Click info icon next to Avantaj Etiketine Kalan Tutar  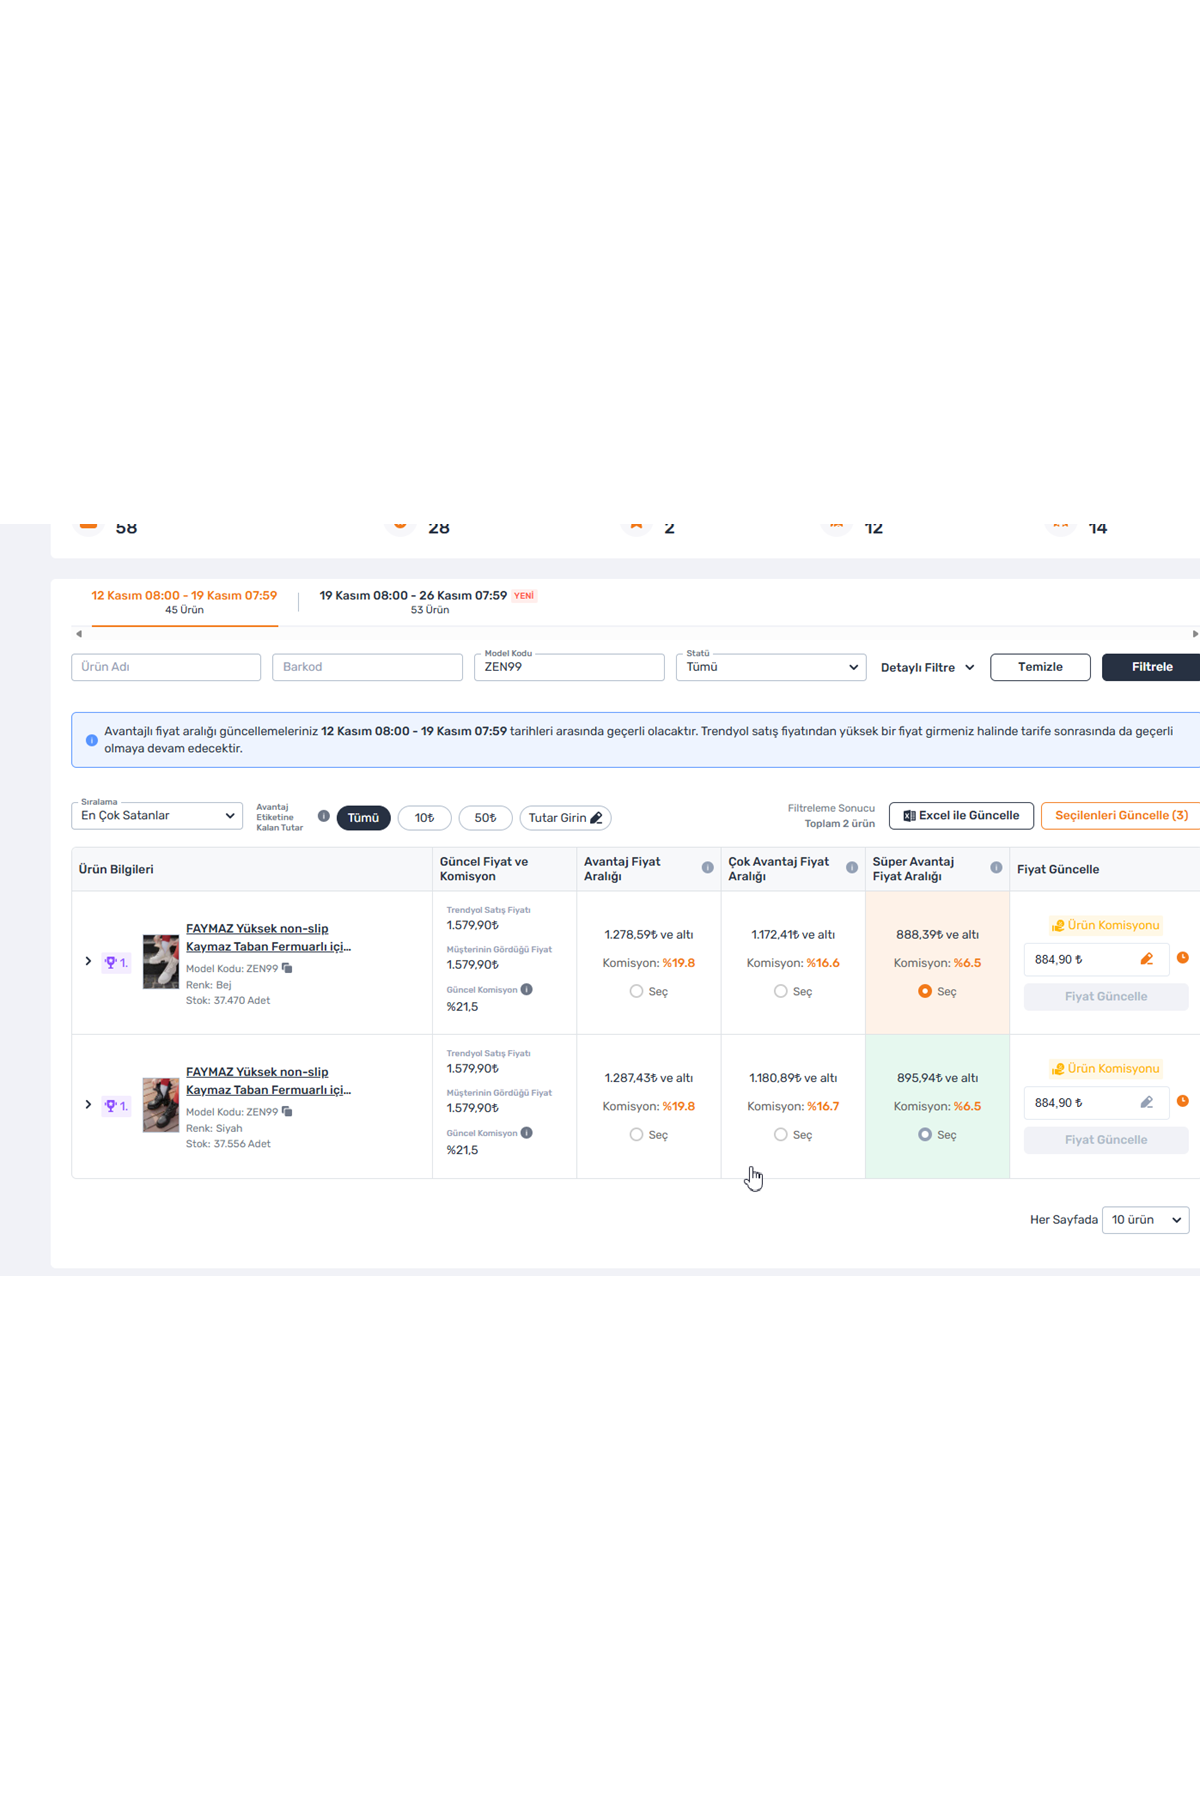tap(323, 816)
